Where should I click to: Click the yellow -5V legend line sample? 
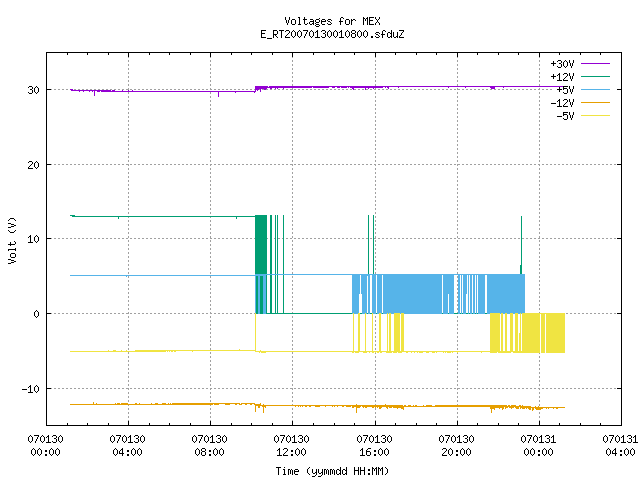595,116
